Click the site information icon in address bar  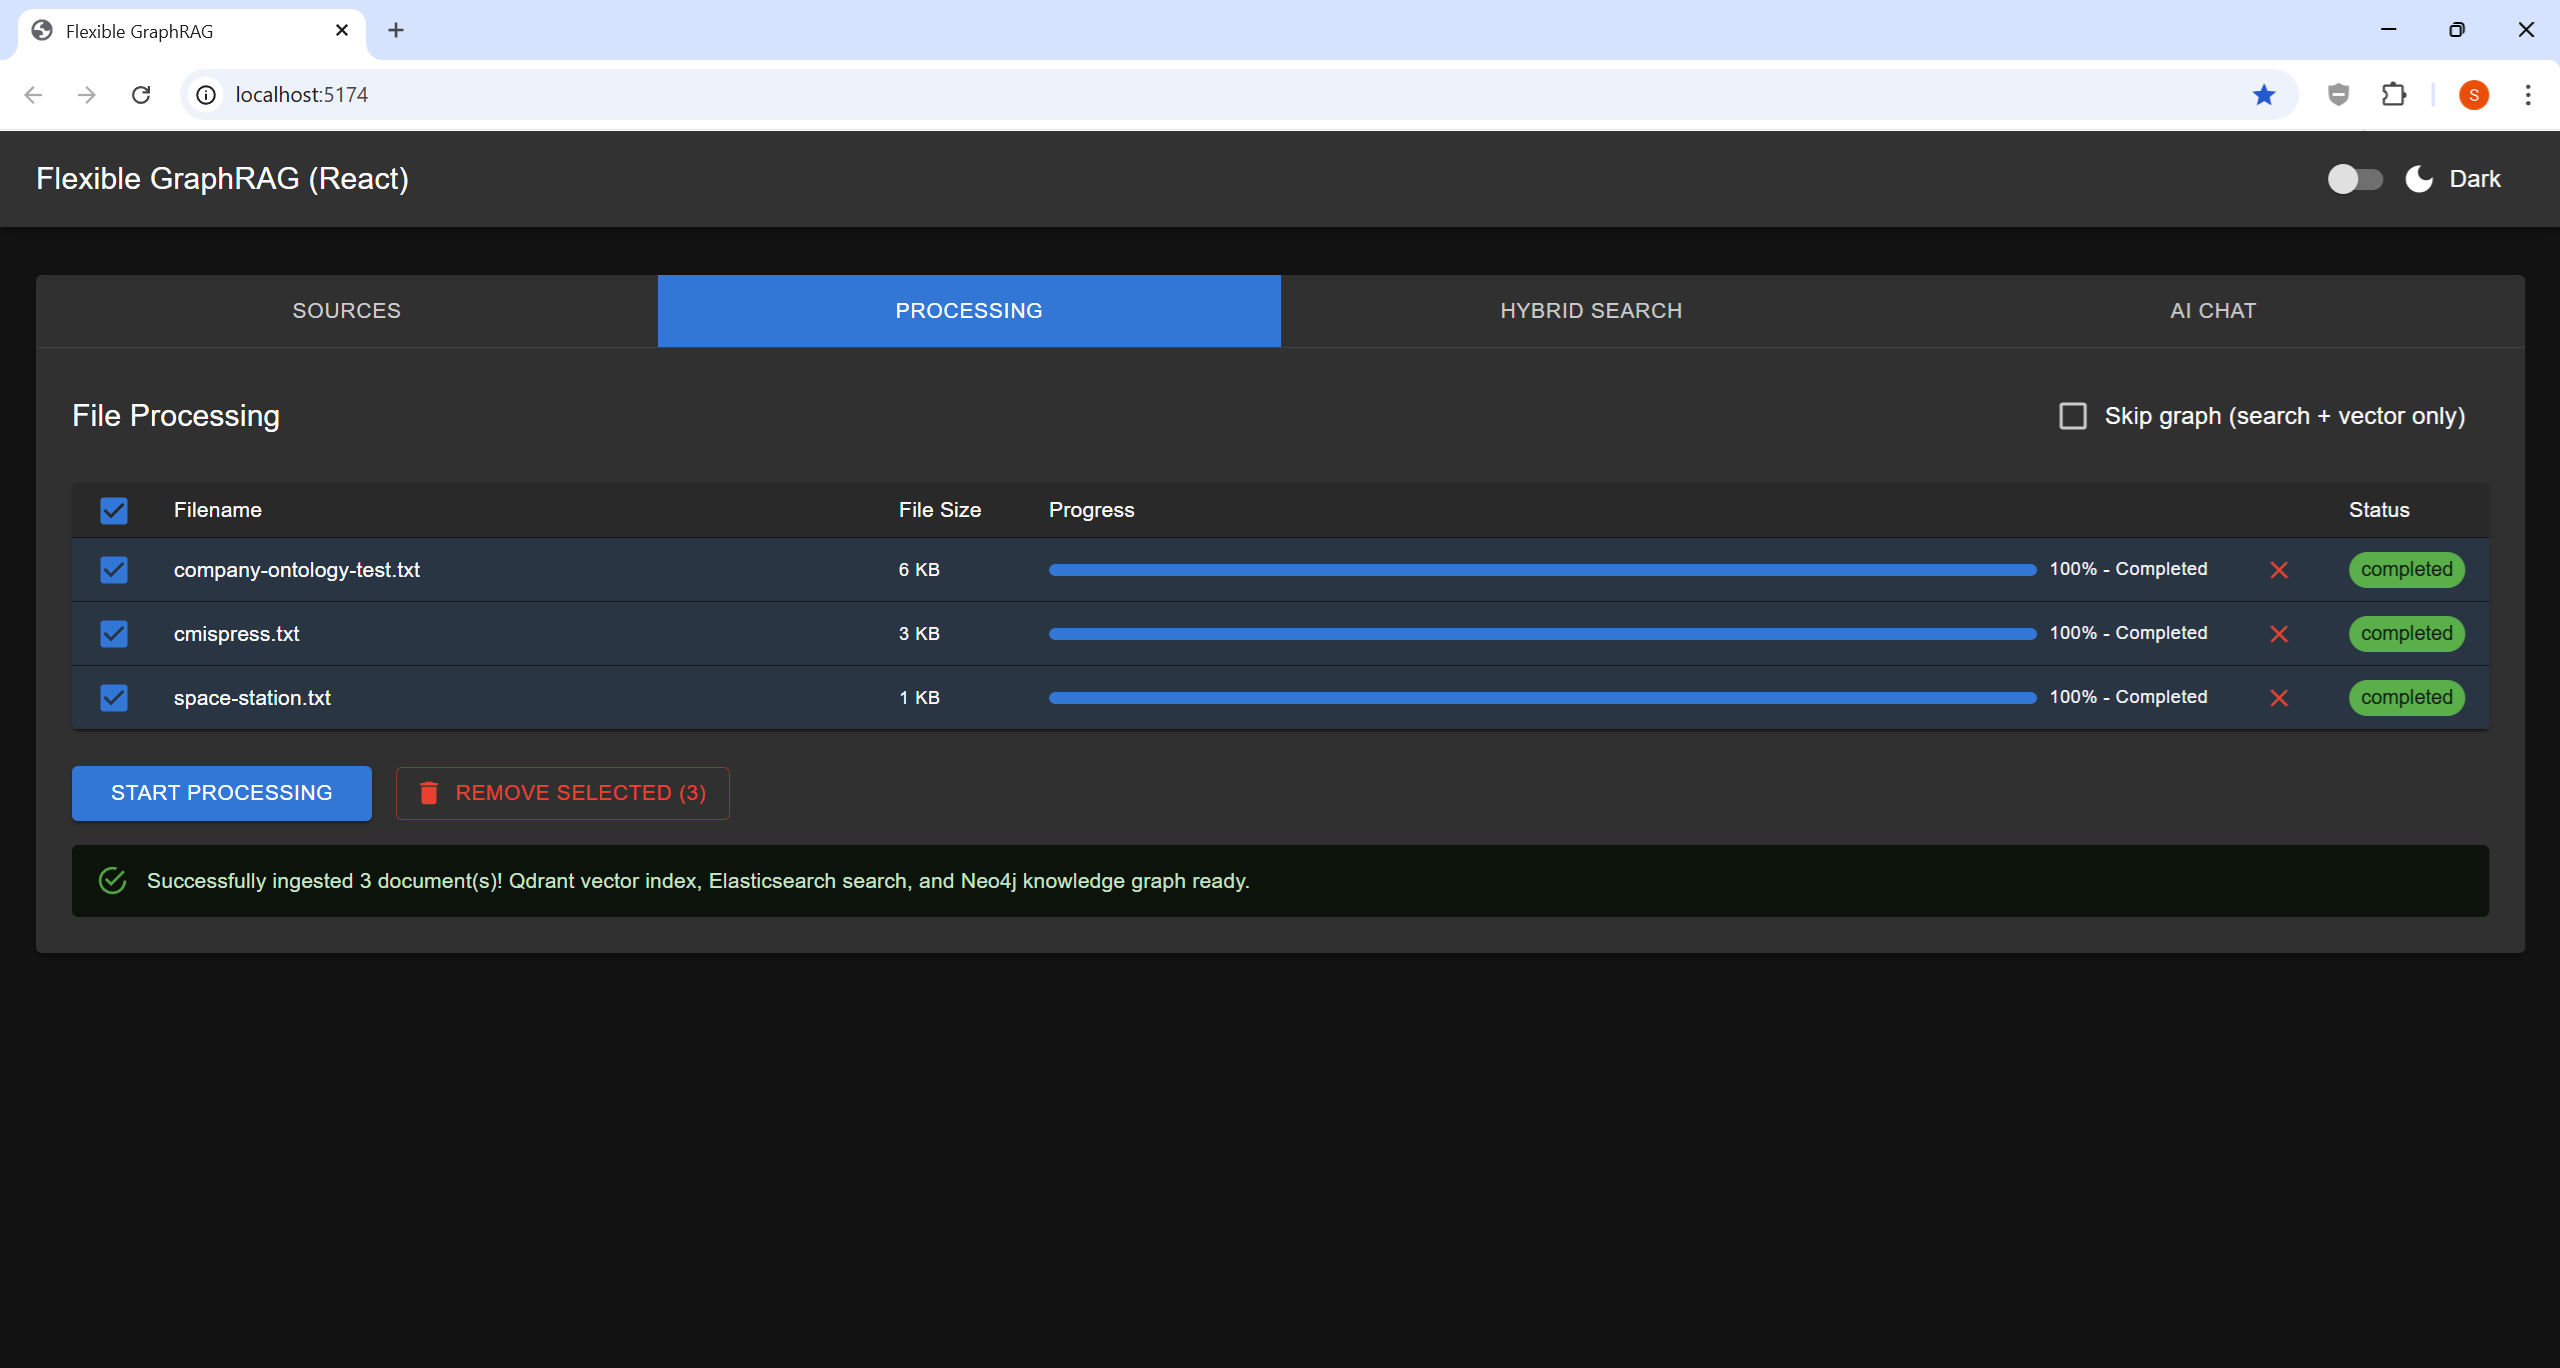[206, 94]
